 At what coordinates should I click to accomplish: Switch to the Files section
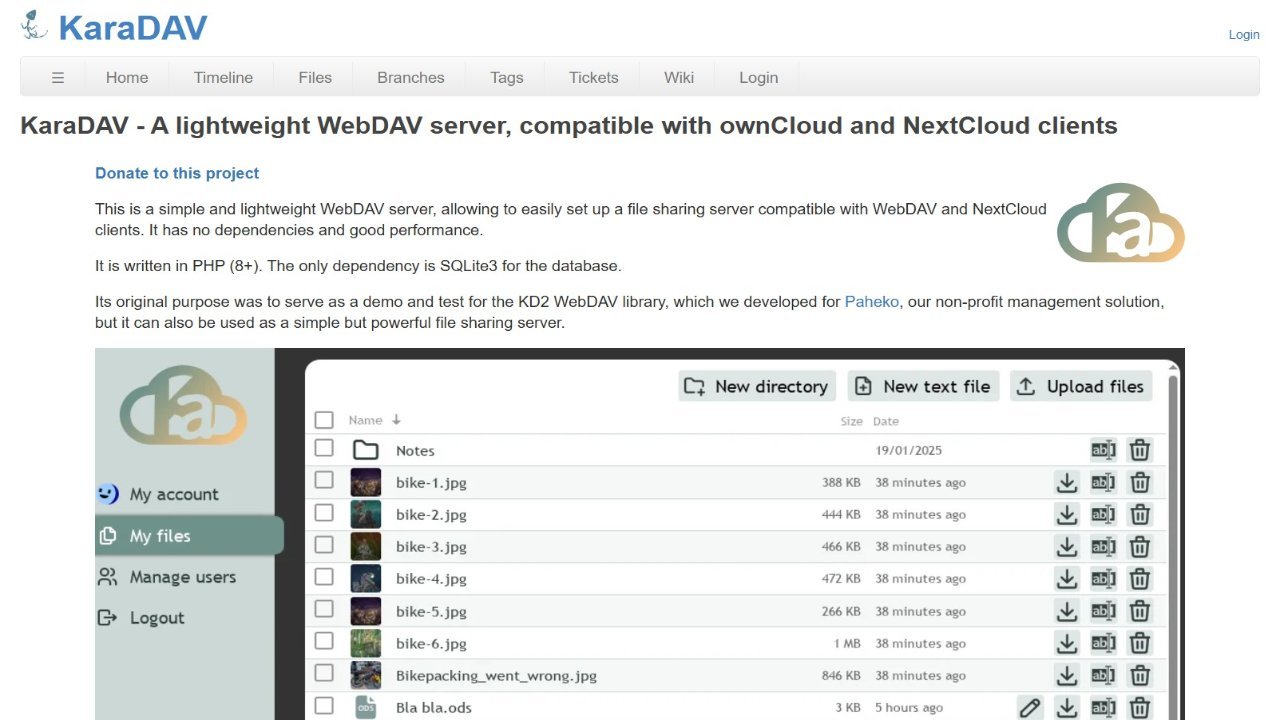point(315,77)
